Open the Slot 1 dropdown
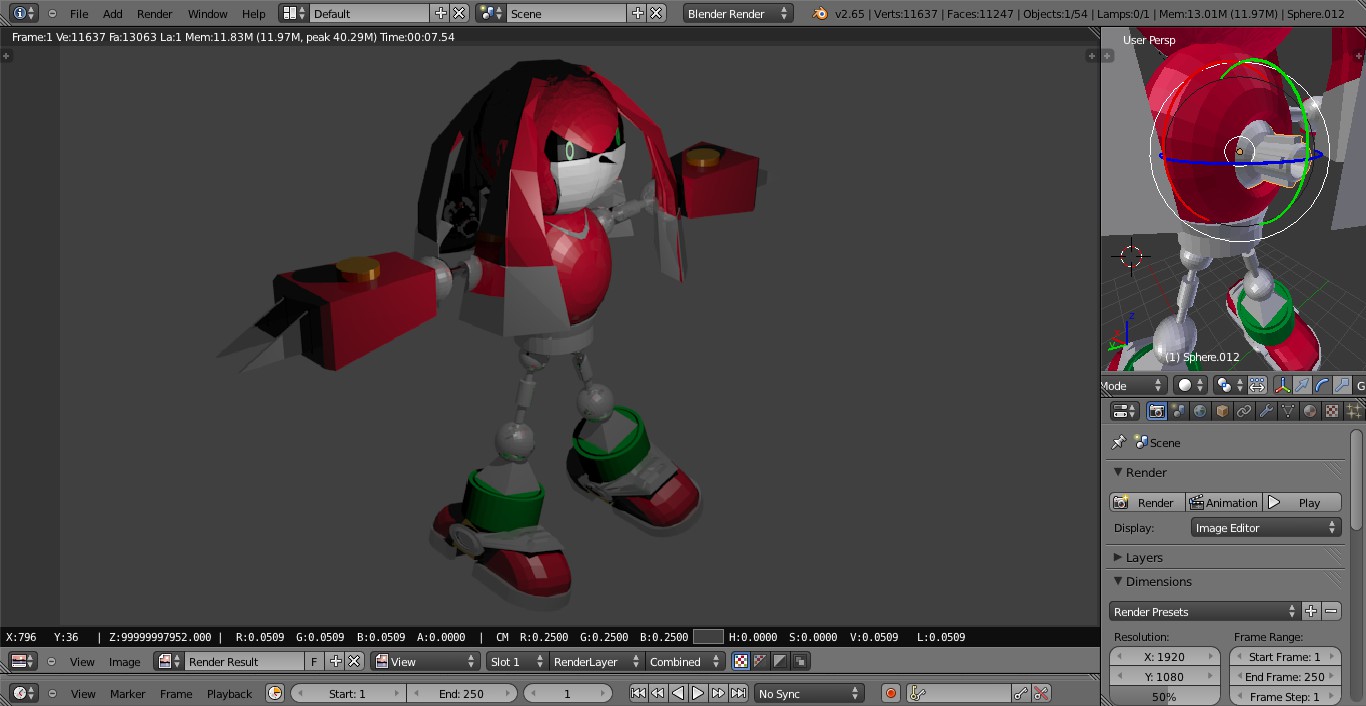1366x706 pixels. pyautogui.click(x=517, y=661)
